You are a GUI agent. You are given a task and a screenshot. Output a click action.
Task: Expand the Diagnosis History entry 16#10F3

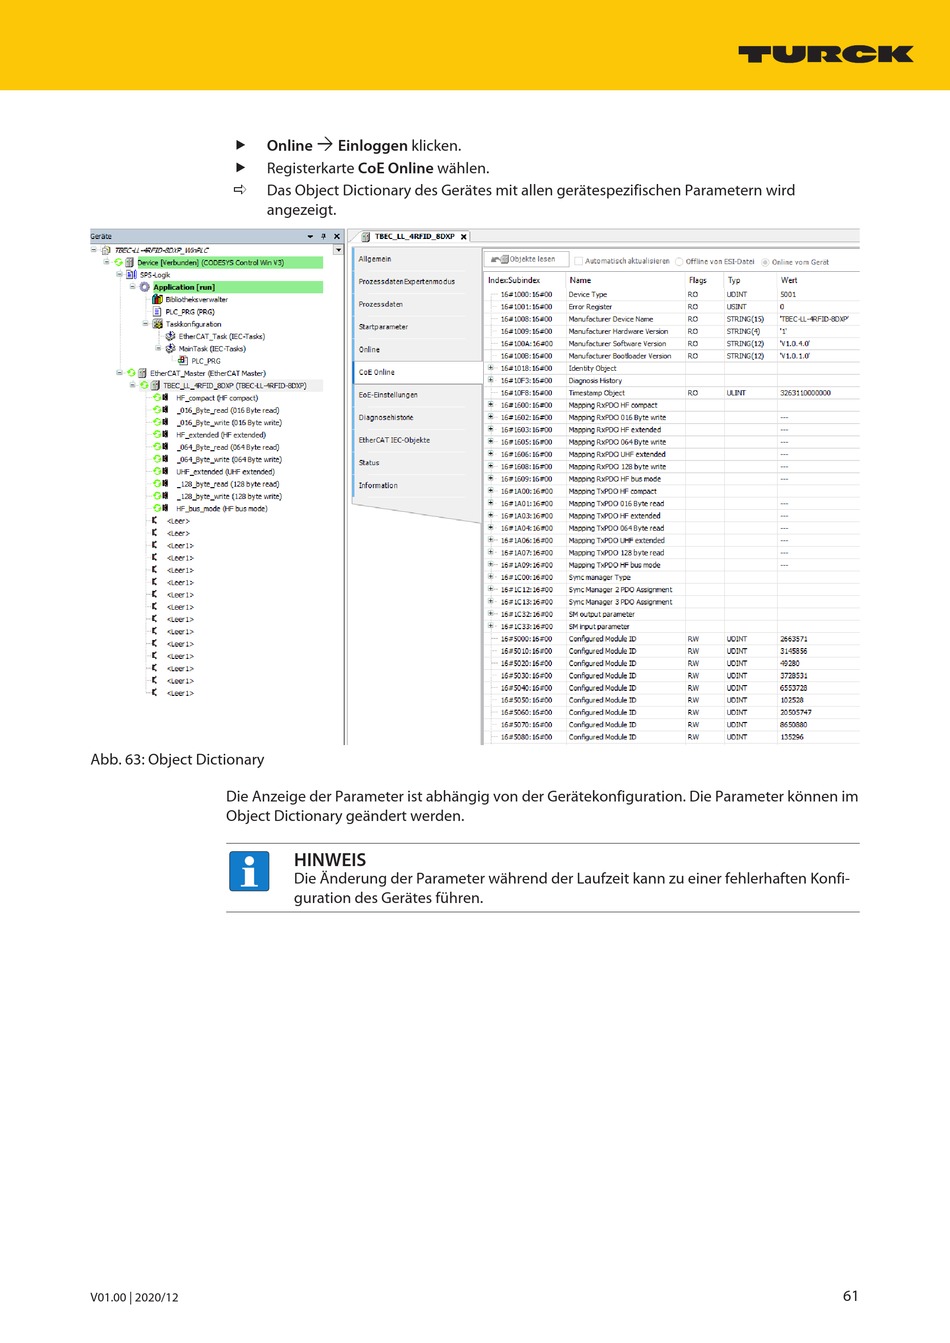coord(491,380)
